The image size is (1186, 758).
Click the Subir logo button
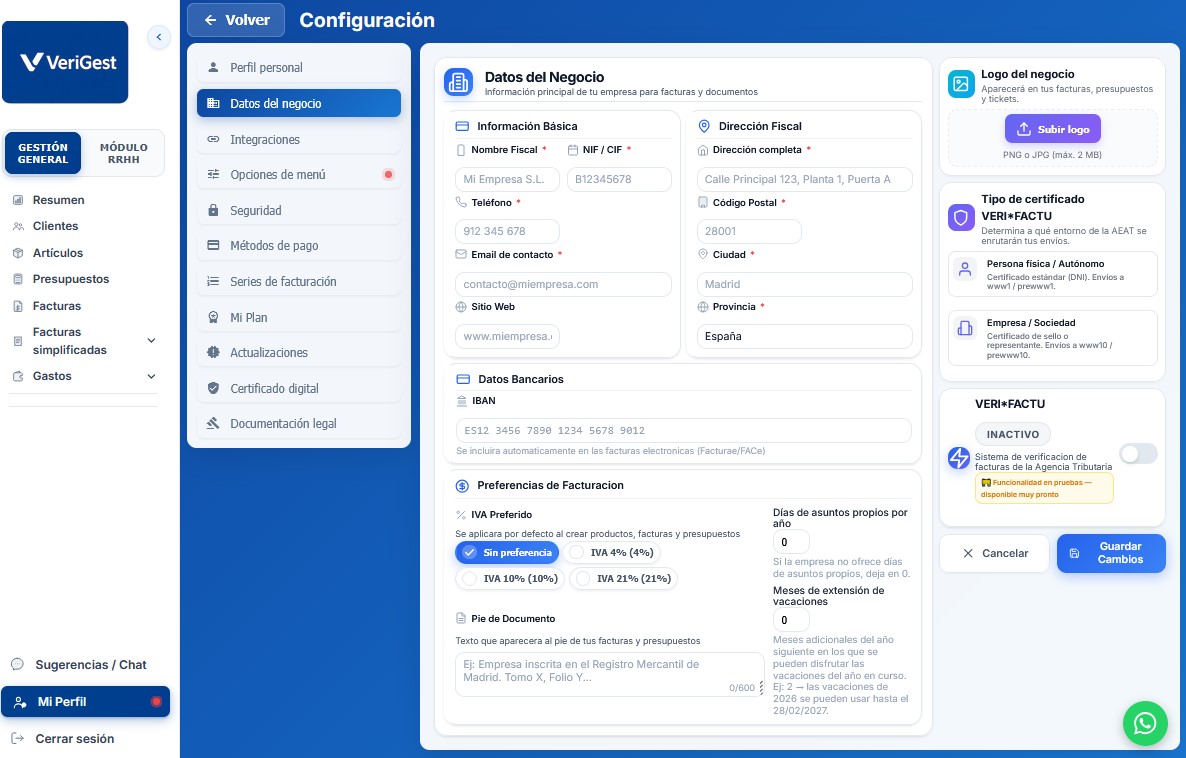click(1052, 129)
